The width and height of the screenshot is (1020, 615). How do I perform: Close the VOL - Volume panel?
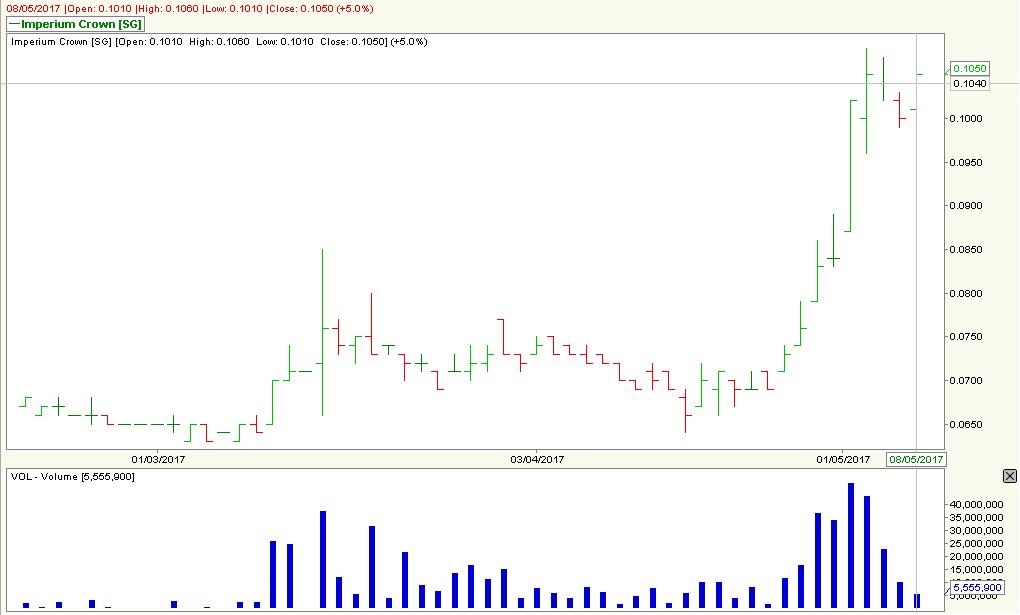pyautogui.click(x=1010, y=476)
